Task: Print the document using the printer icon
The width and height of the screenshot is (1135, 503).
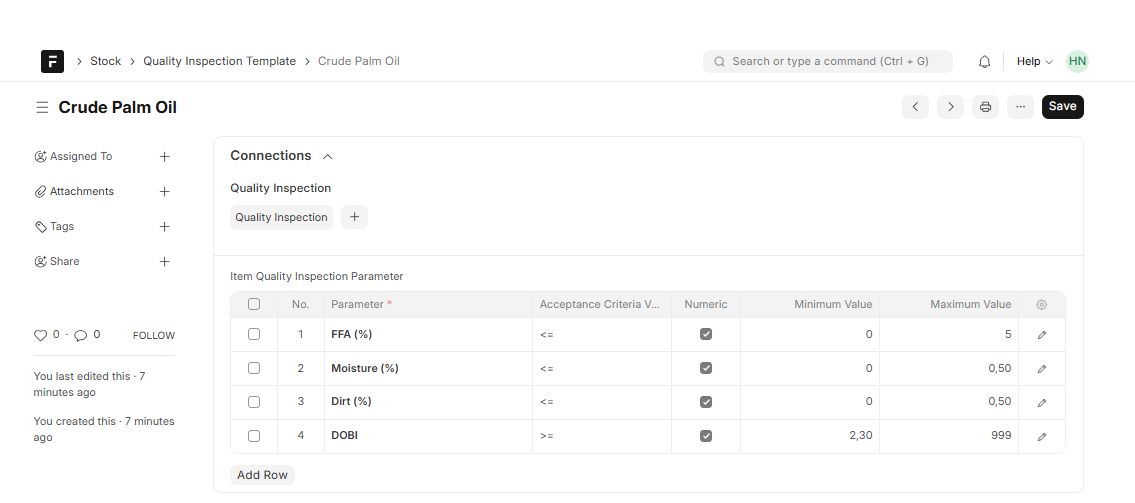Action: click(985, 107)
